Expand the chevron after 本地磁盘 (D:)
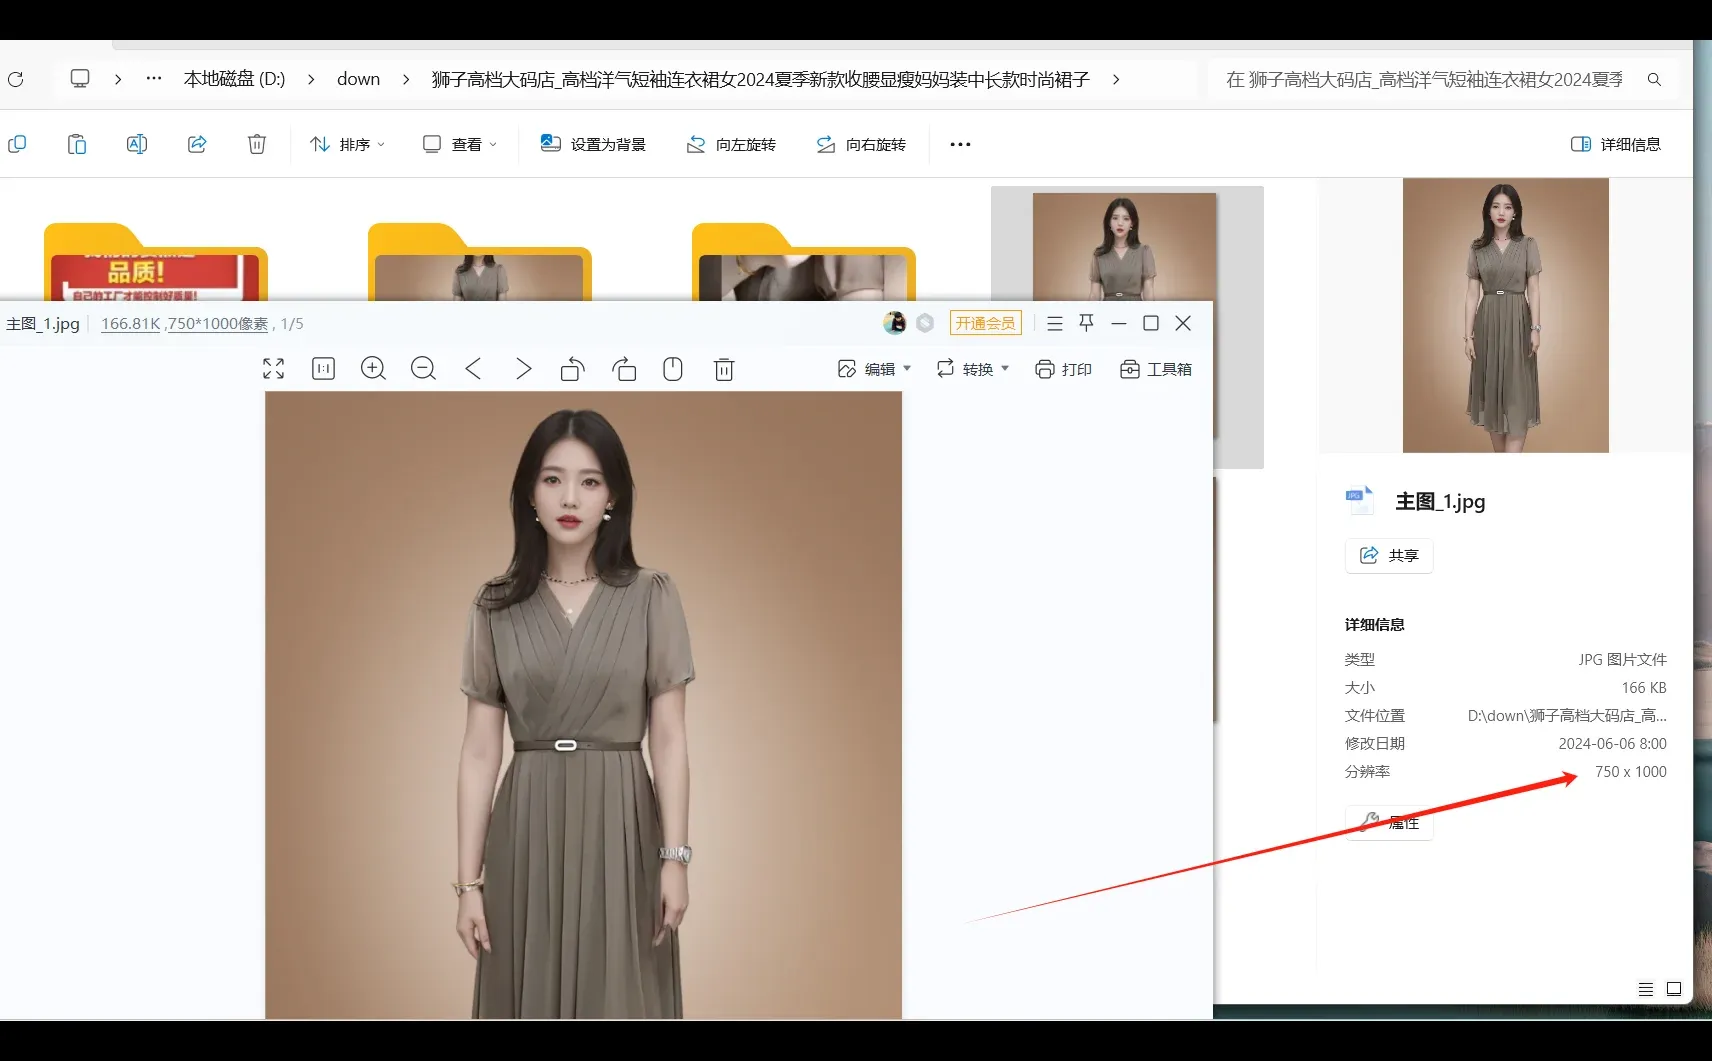Image resolution: width=1712 pixels, height=1061 pixels. coord(311,79)
